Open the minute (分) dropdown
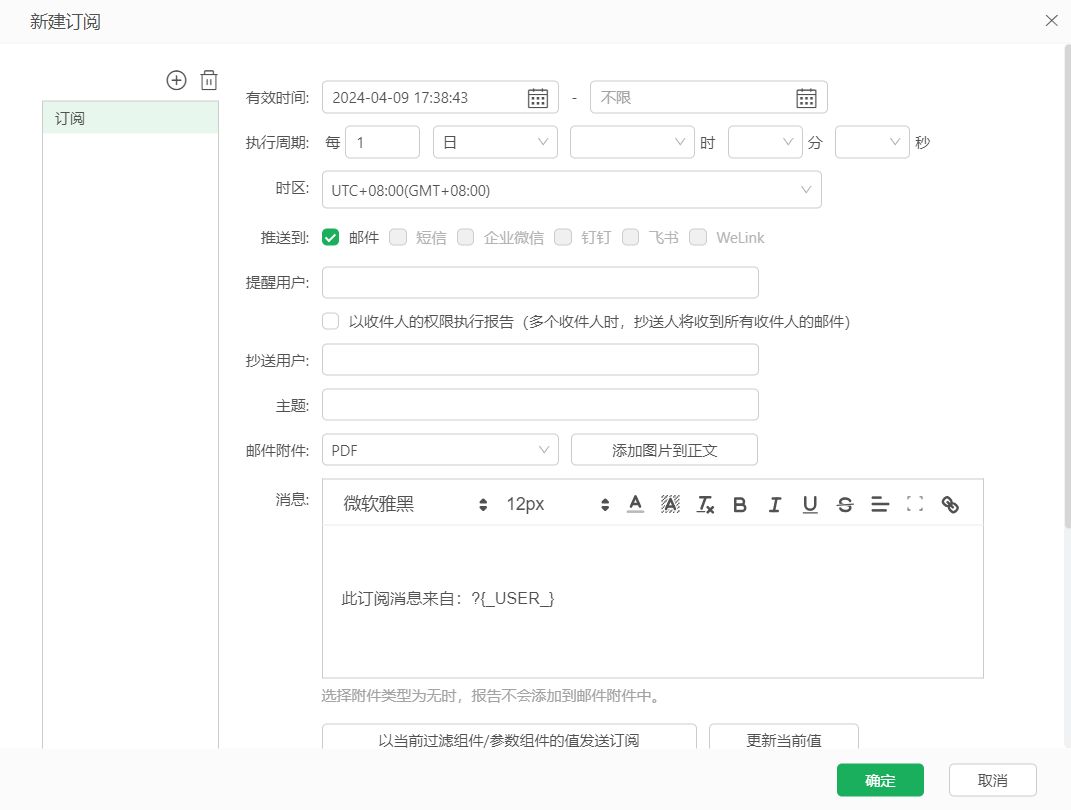Screen dimensions: 1071x810 point(765,142)
